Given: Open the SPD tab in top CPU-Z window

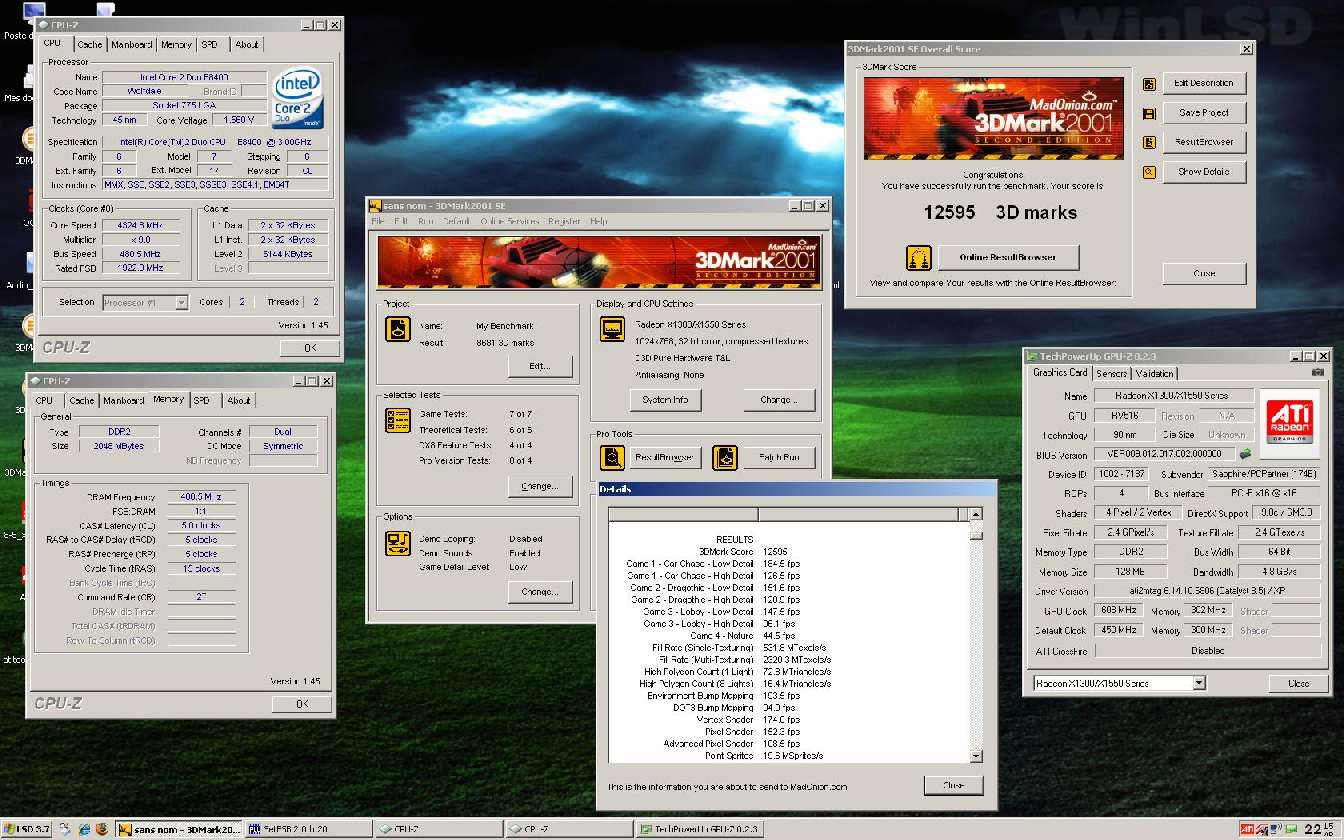Looking at the screenshot, I should tap(210, 44).
